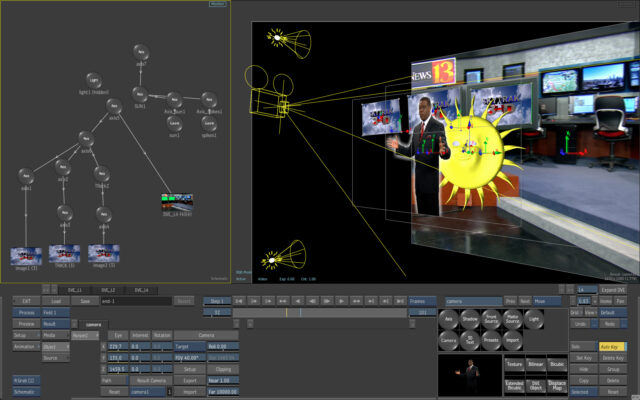Open the Object menu
The height and width of the screenshot is (400, 640).
[x=55, y=346]
